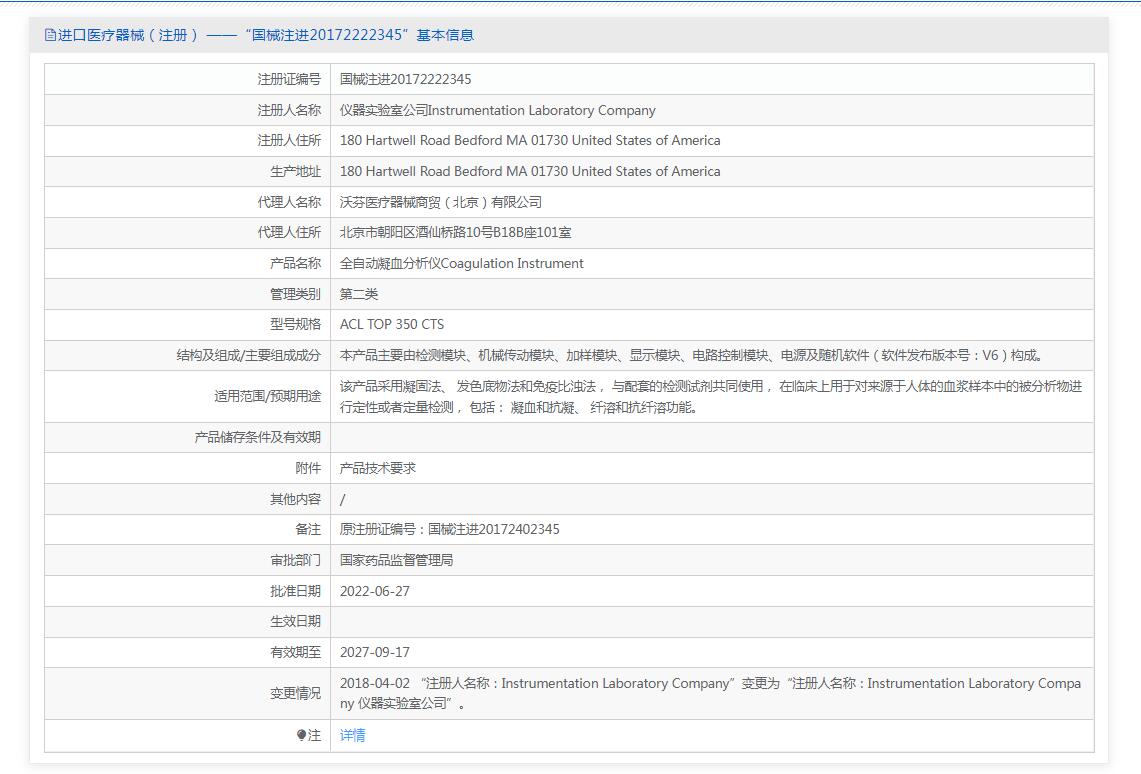
Task: Select the registration number 国械注进20172222345 cell
Action: click(x=405, y=79)
